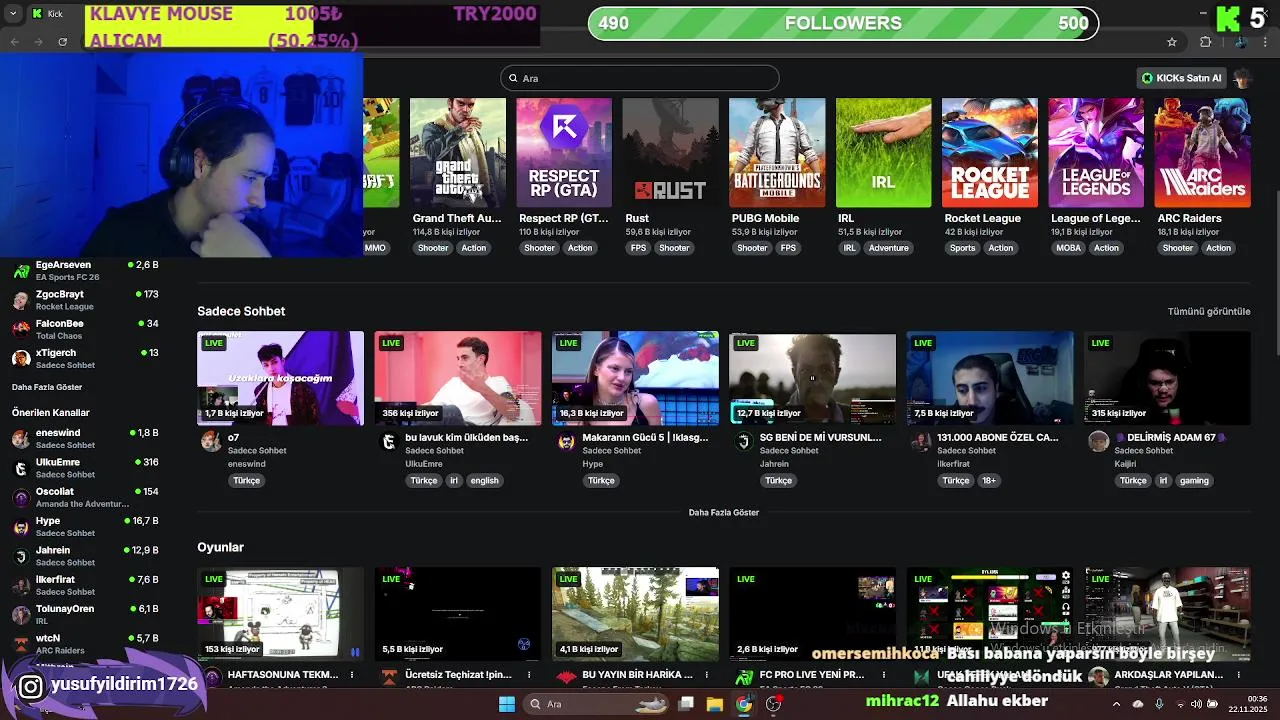Screen dimensions: 1280x720
Task: Click the KICKs Satın Al button
Action: point(1181,78)
